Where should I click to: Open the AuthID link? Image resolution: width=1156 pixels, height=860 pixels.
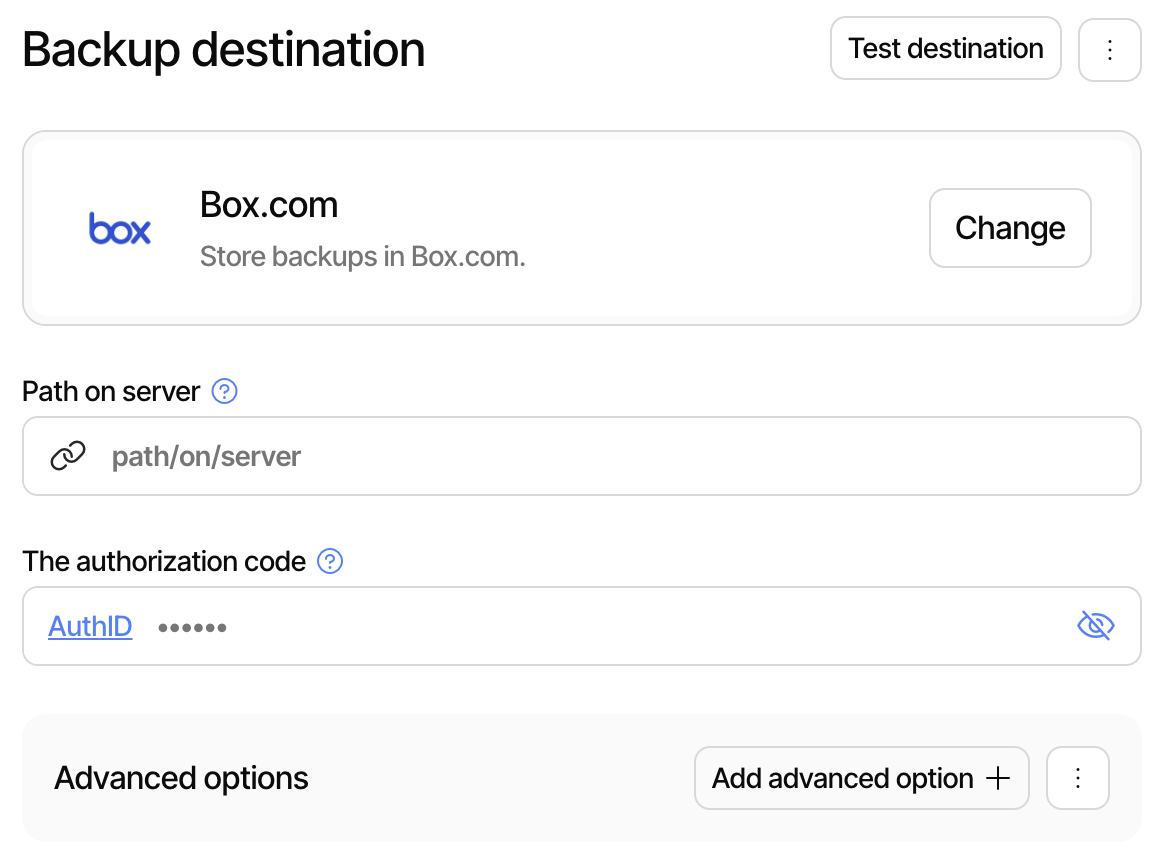tap(90, 626)
